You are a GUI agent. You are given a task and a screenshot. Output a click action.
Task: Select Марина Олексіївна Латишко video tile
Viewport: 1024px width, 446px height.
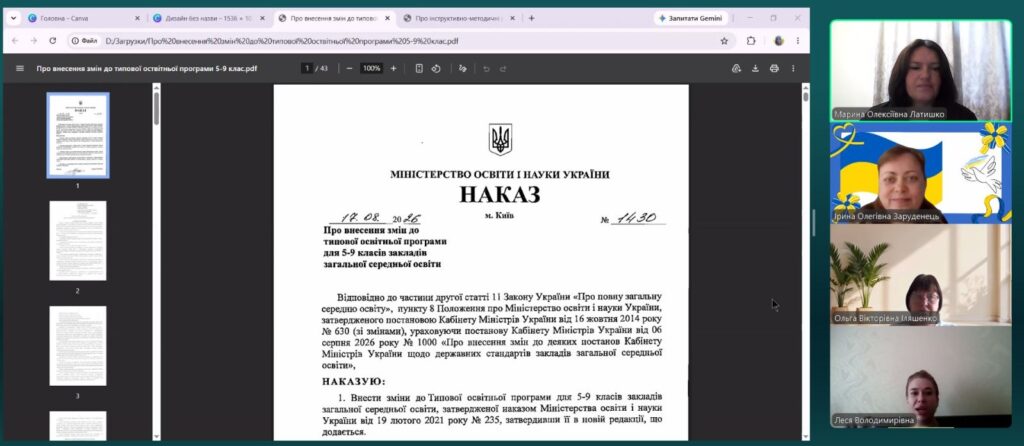920,71
